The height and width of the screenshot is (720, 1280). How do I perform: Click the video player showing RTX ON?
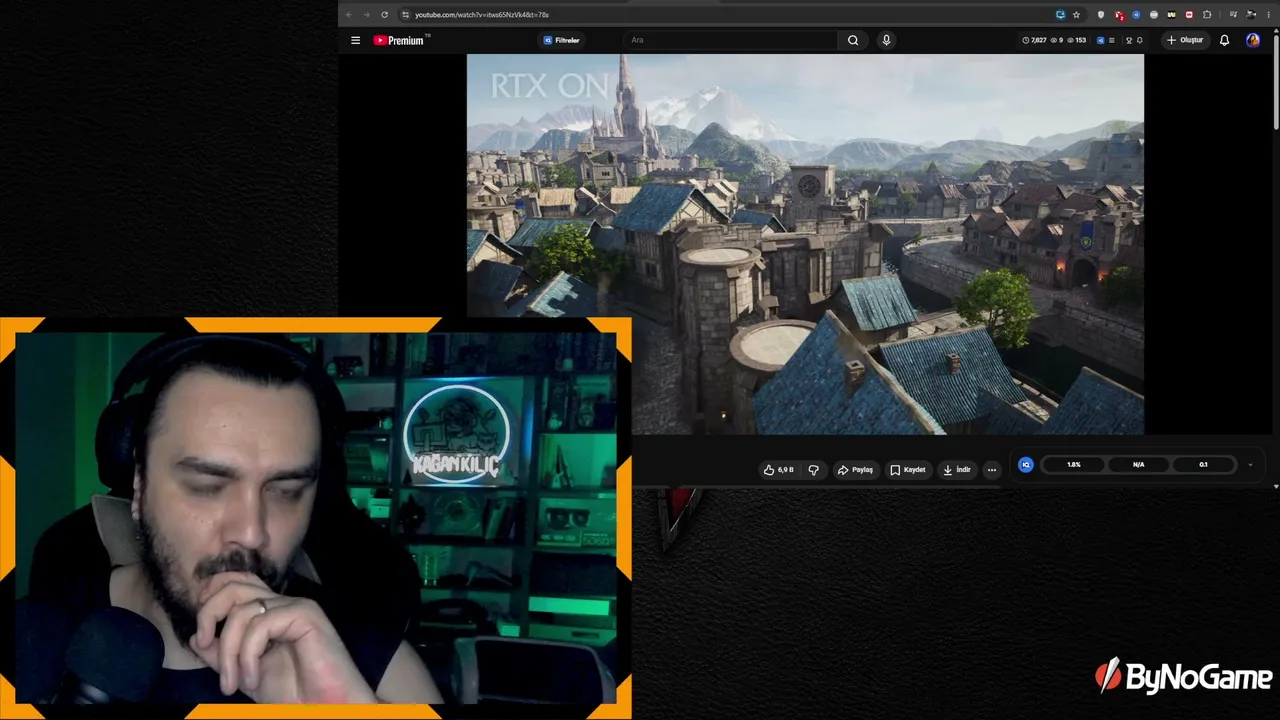[x=805, y=244]
